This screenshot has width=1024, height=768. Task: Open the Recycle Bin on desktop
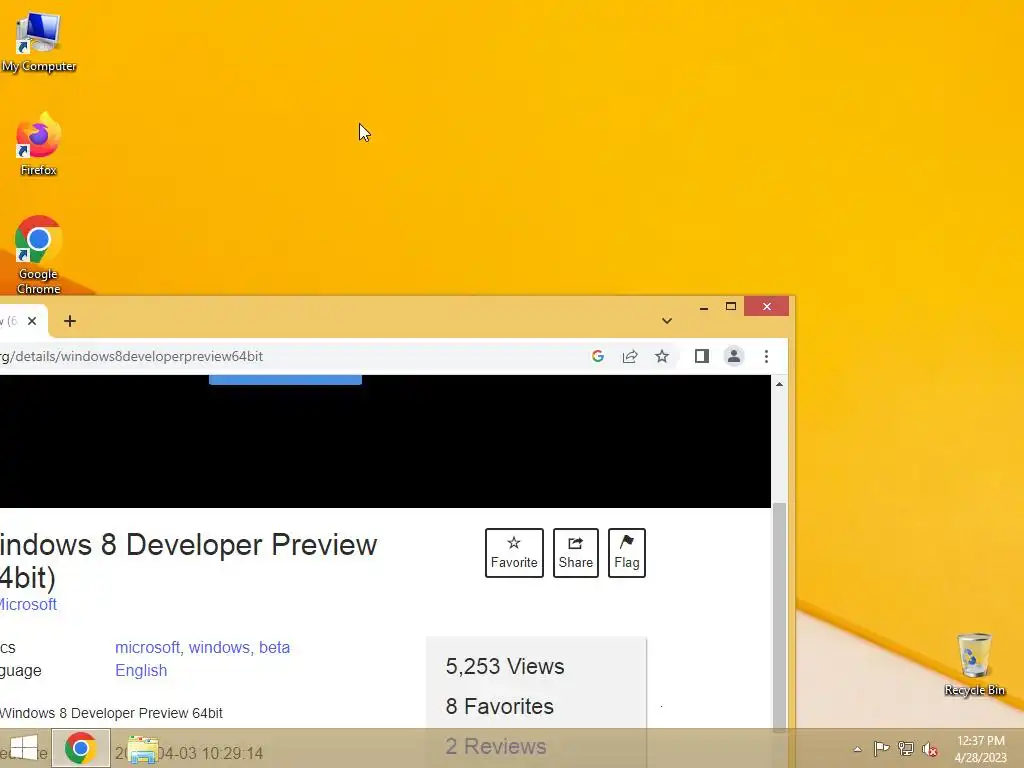tap(974, 664)
